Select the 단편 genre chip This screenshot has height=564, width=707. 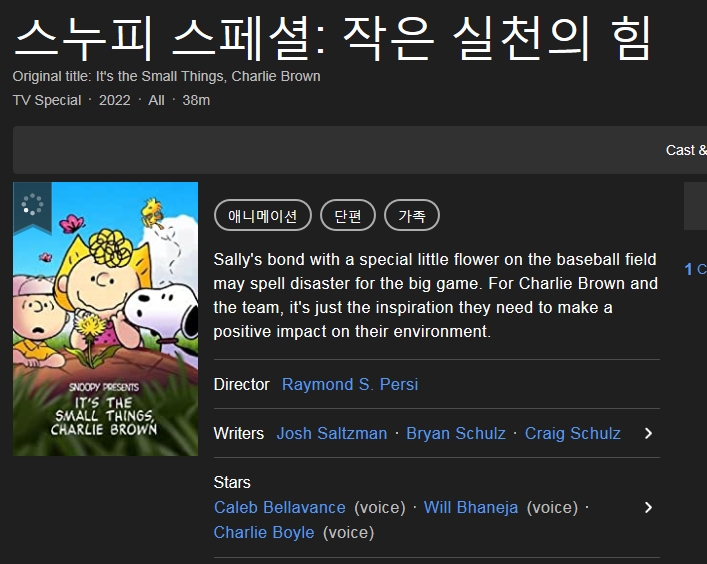348,215
